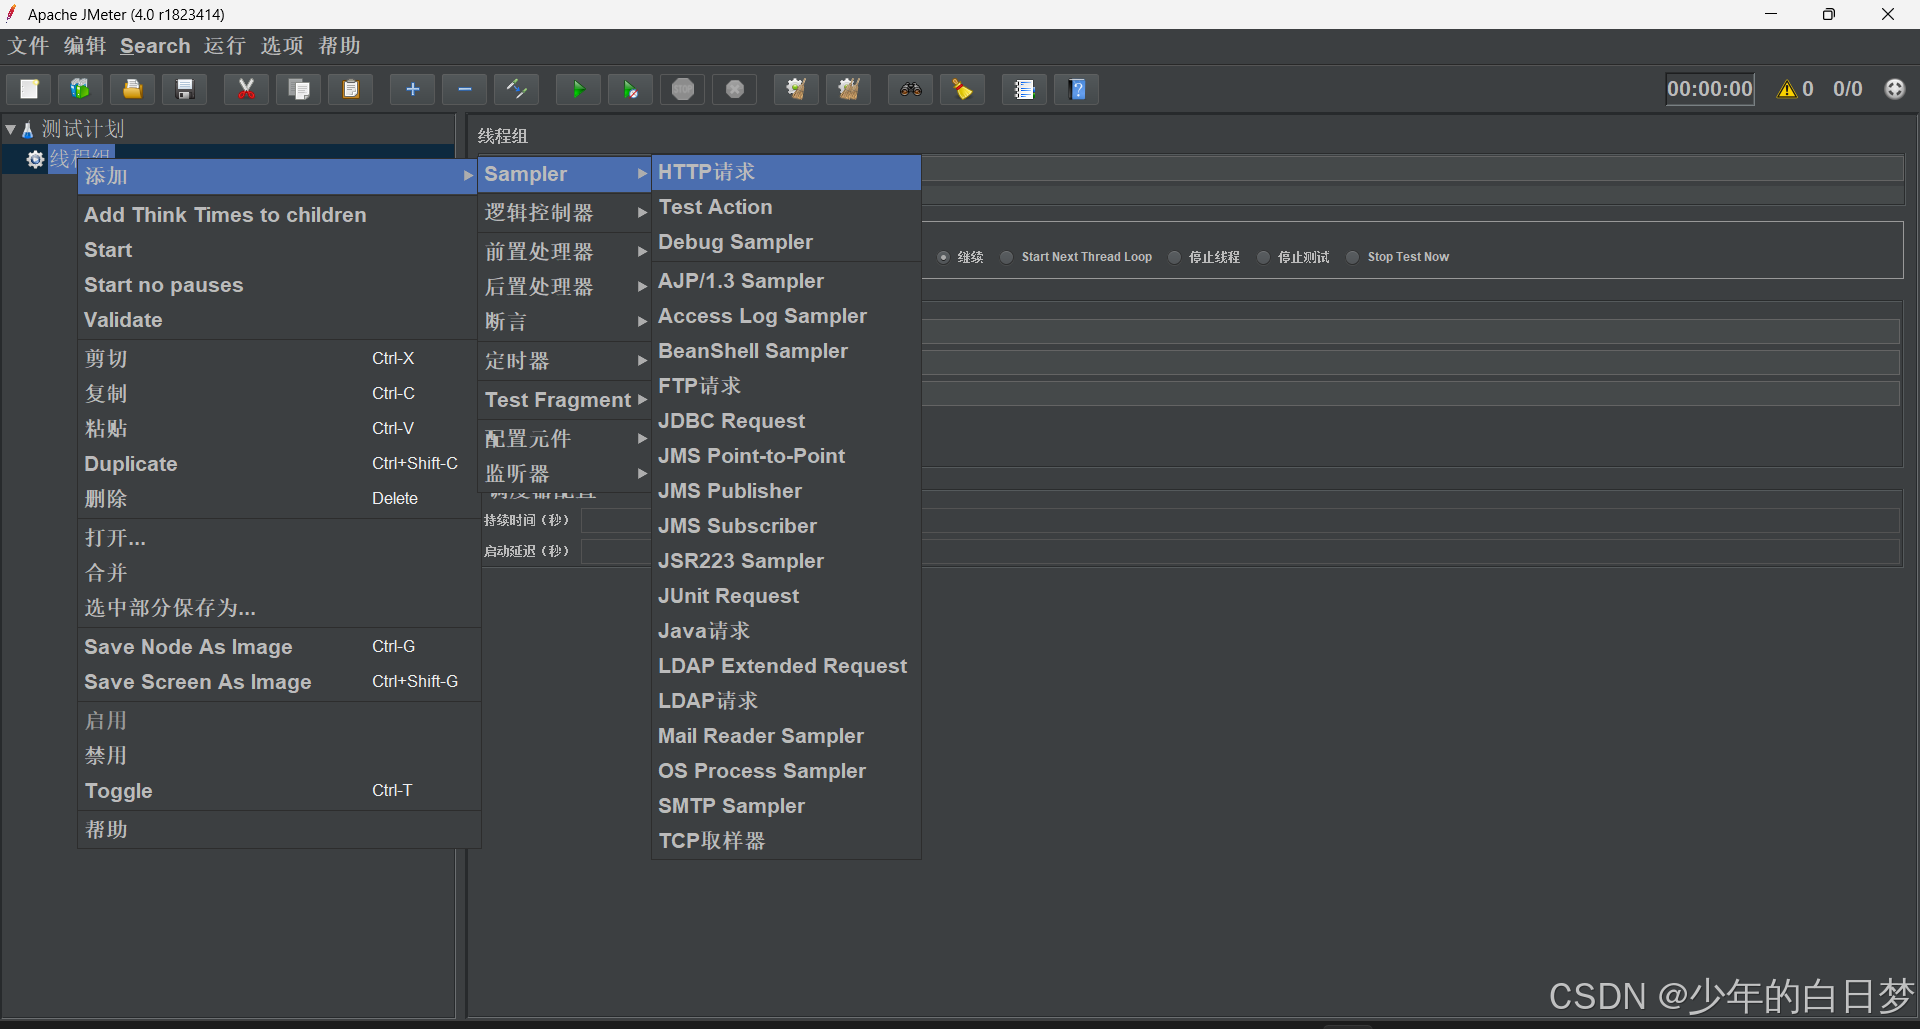Screen dimensions: 1920x1029
Task: Open the 文件 menu
Action: (28, 46)
